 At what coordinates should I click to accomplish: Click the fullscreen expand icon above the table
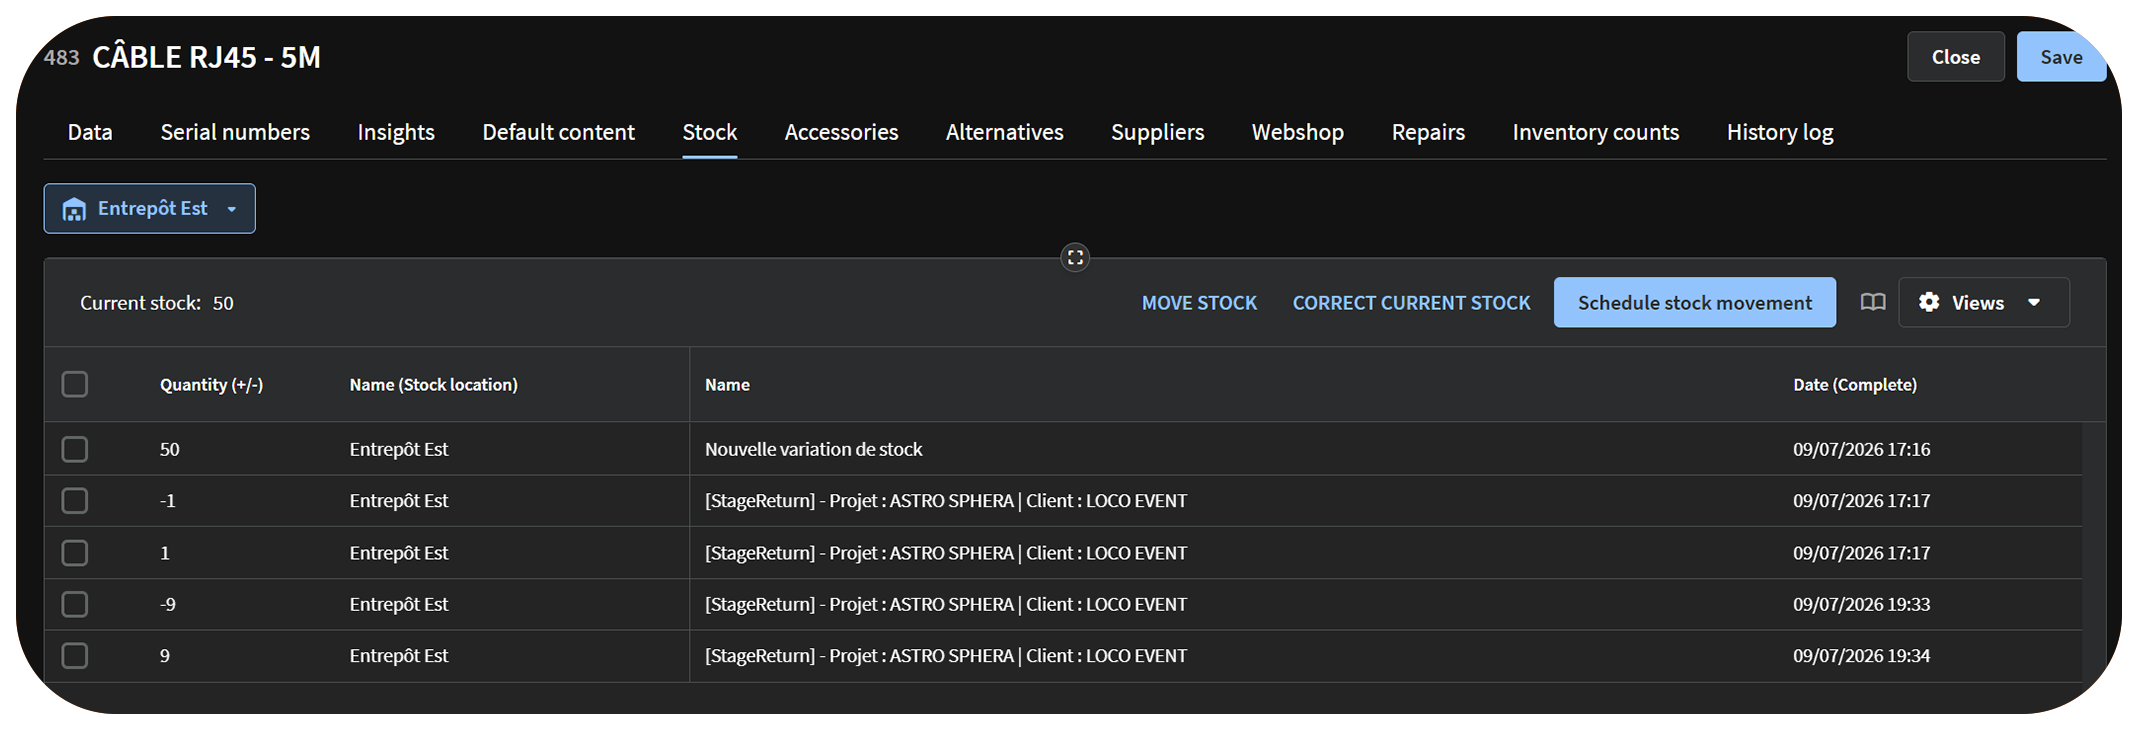point(1075,258)
